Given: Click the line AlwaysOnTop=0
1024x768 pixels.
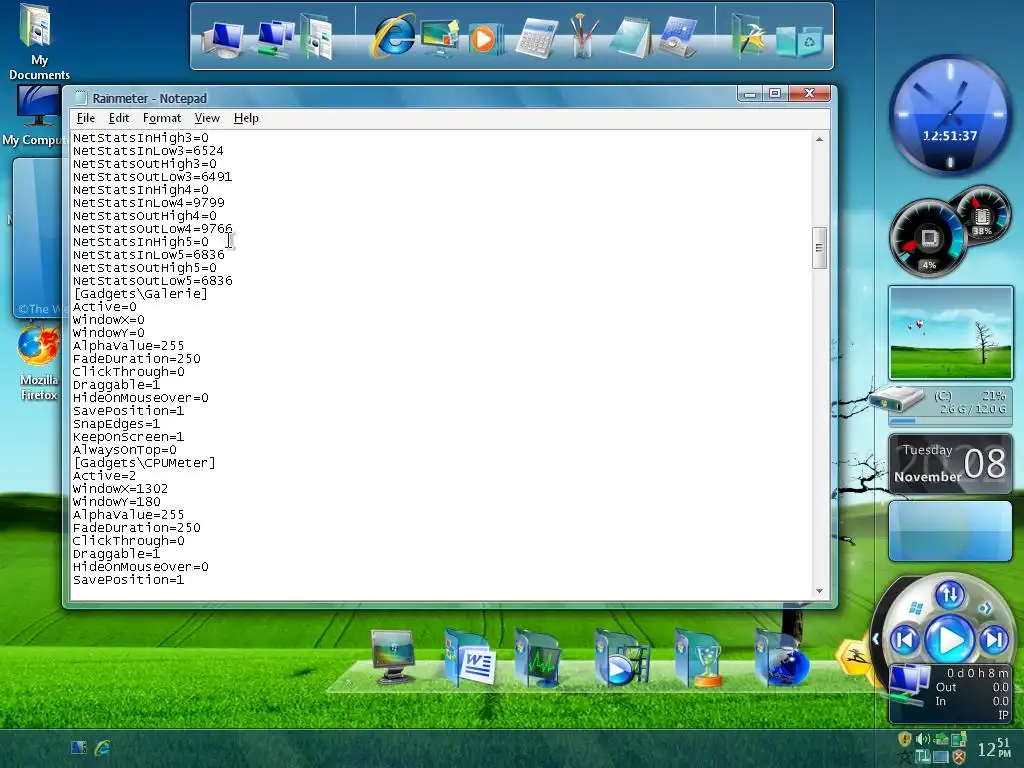Looking at the screenshot, I should pyautogui.click(x=125, y=450).
